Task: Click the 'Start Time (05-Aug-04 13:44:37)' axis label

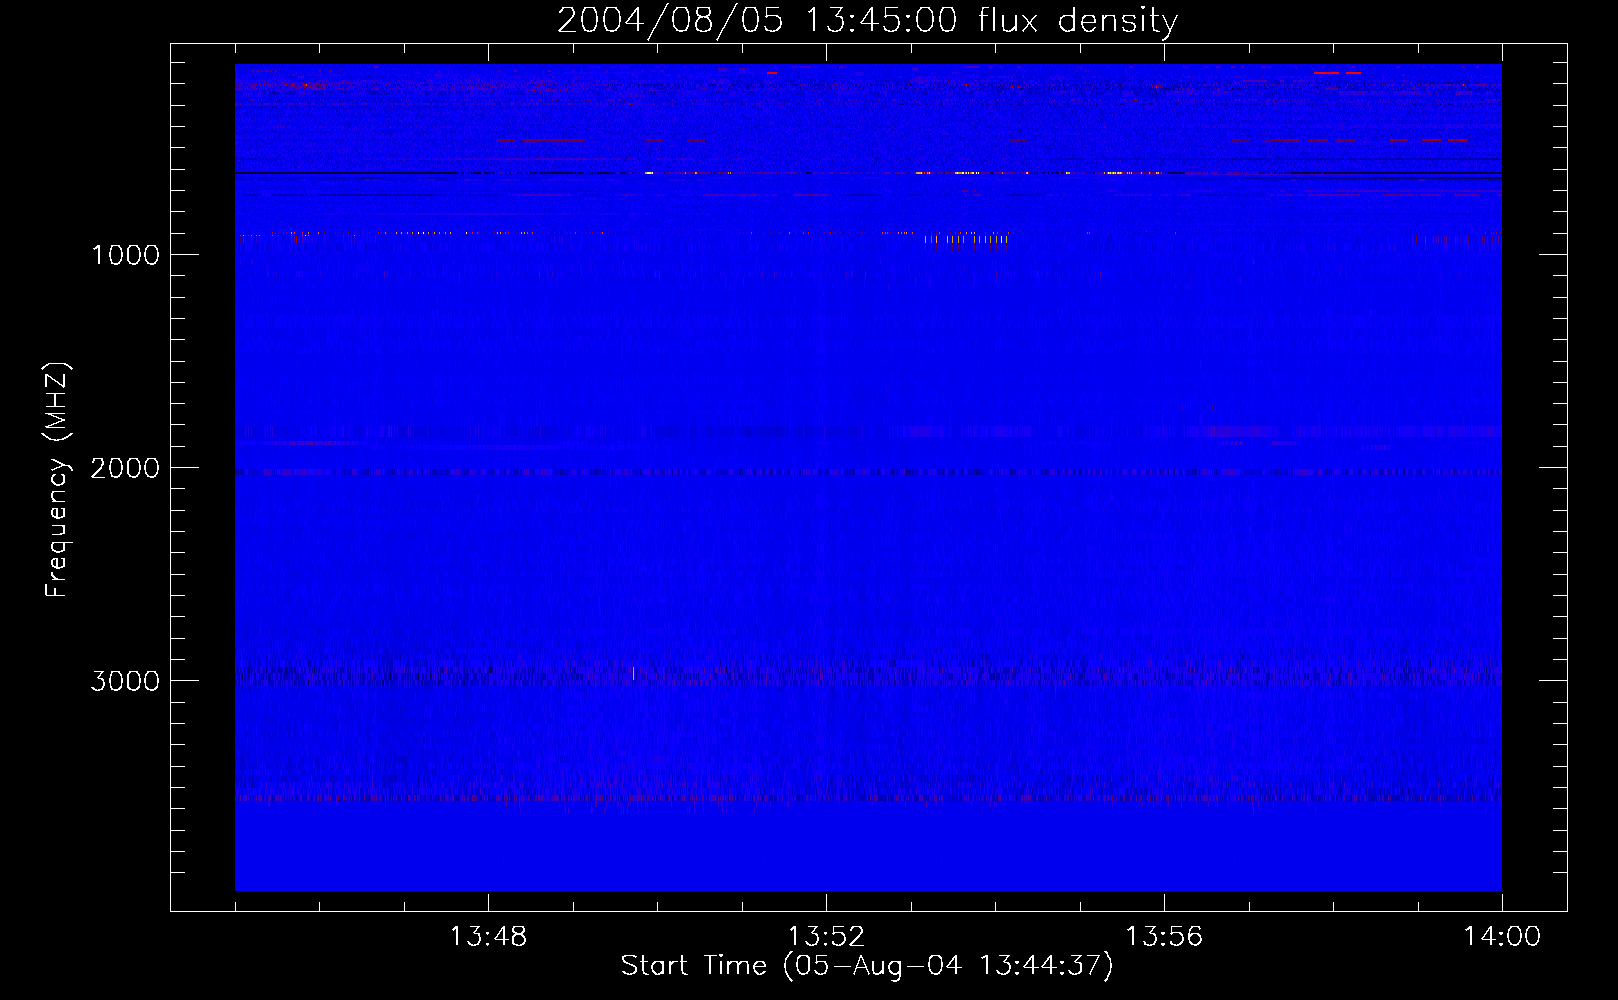Action: pos(867,966)
